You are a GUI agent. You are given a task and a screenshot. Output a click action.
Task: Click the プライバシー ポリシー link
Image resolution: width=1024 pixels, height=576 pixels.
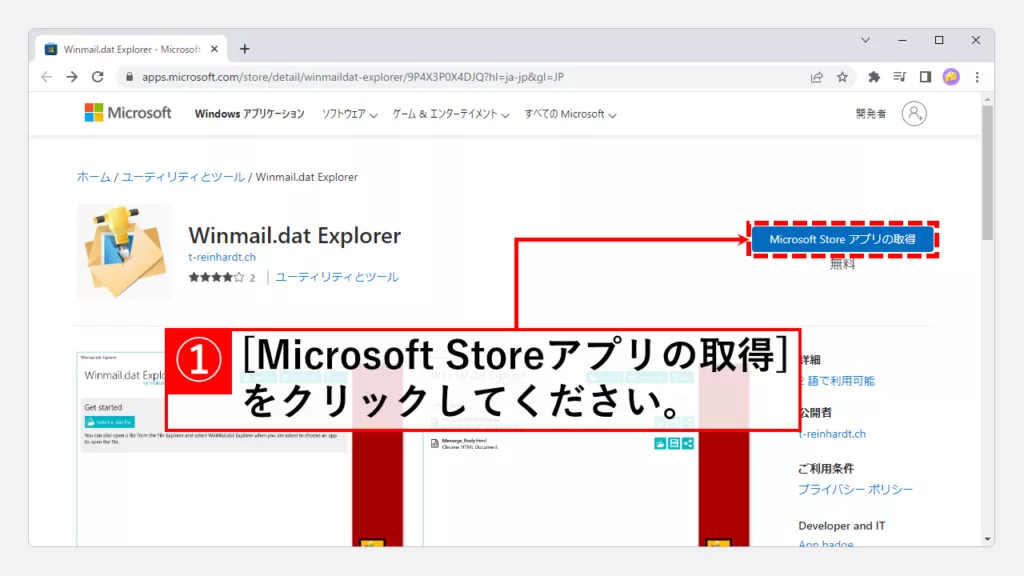(855, 489)
